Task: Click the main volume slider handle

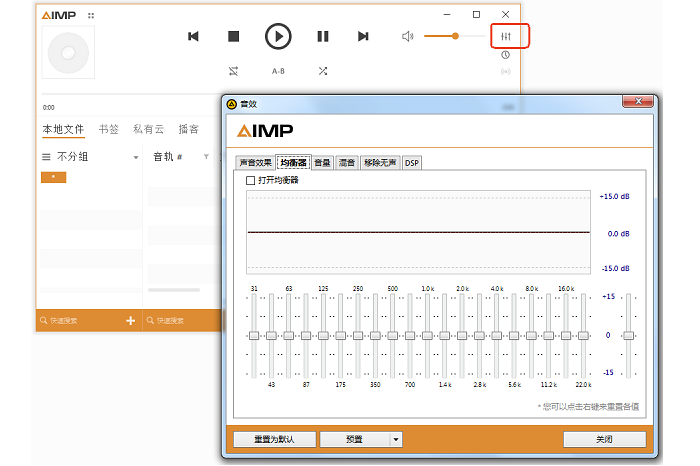Action: (x=455, y=36)
